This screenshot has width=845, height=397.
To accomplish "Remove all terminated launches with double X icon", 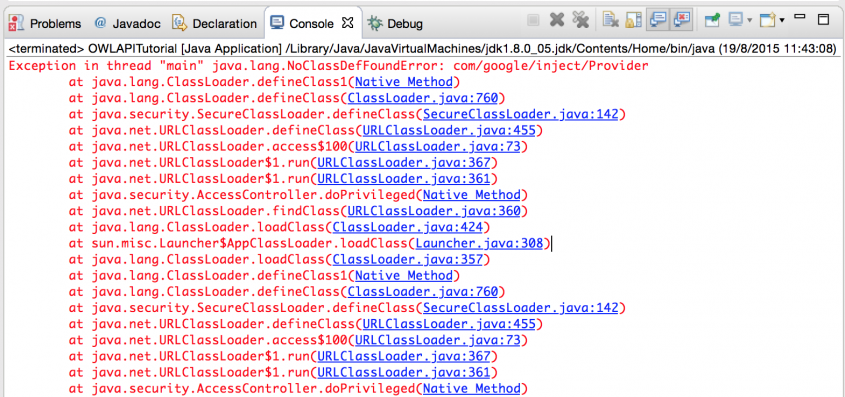I will pos(580,21).
